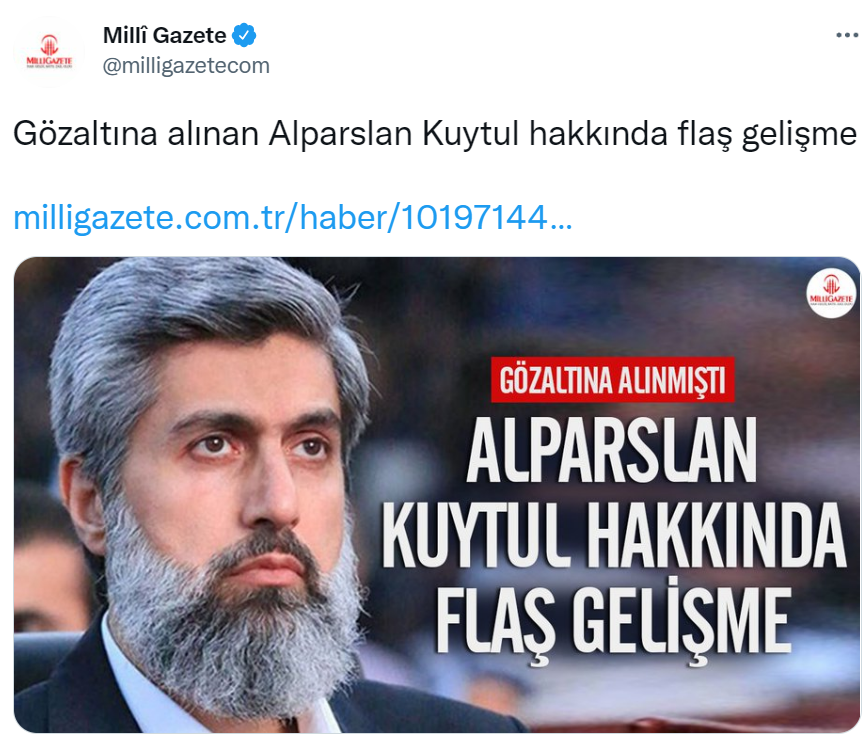Click the name Kuytul in the tweet text
This screenshot has width=868, height=735.
pyautogui.click(x=471, y=134)
